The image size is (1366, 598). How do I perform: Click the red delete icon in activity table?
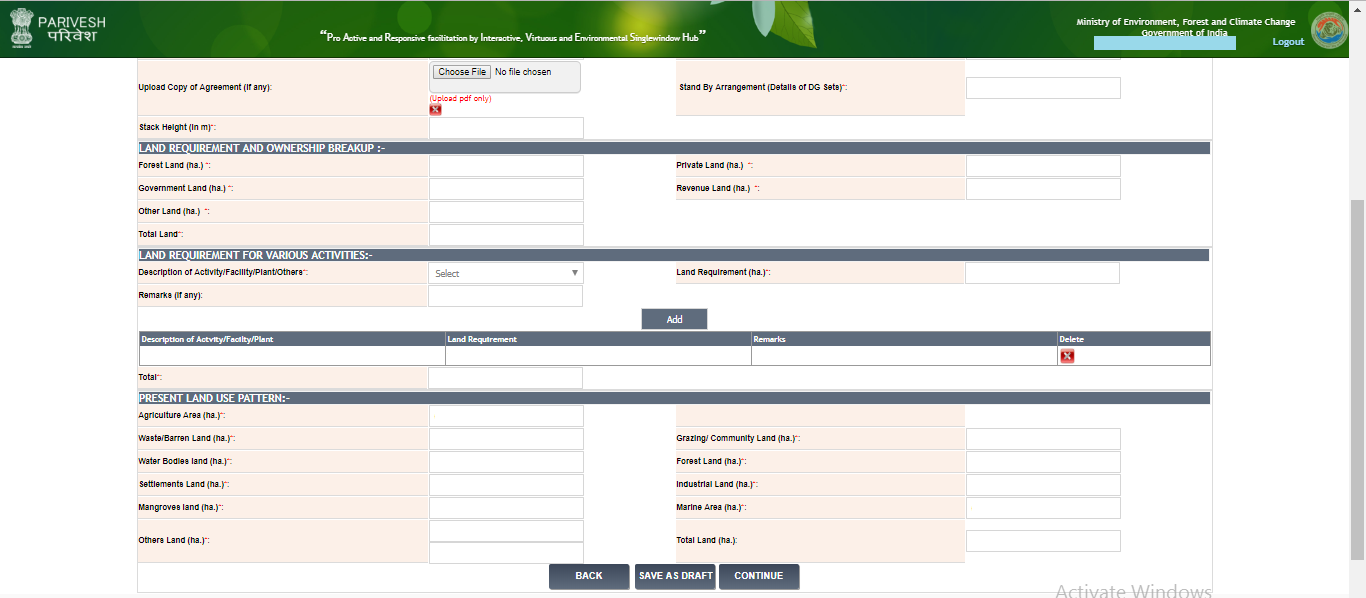1067,356
